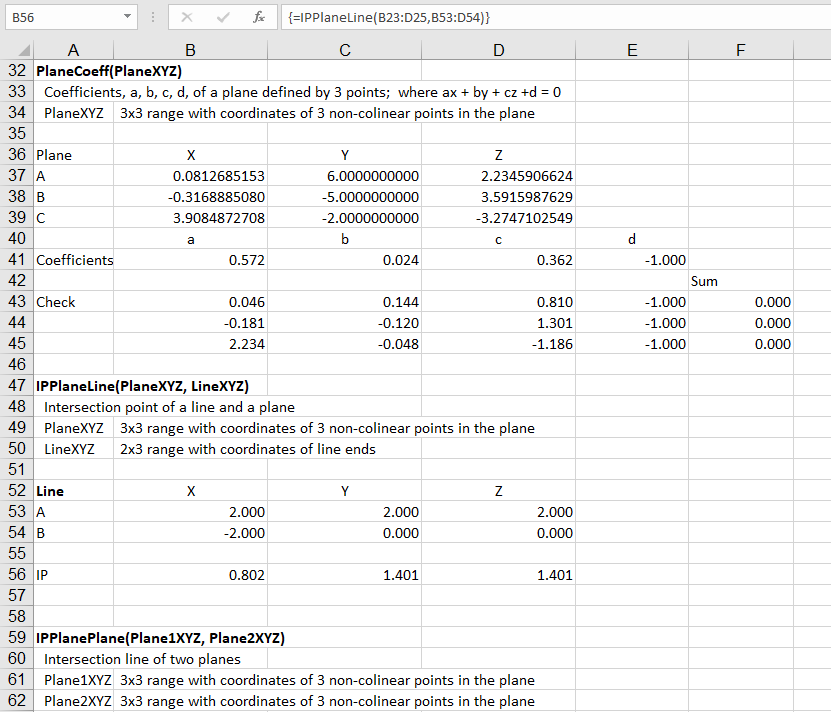831x712 pixels.
Task: Click the bold Line label in row 52
Action: (x=50, y=491)
